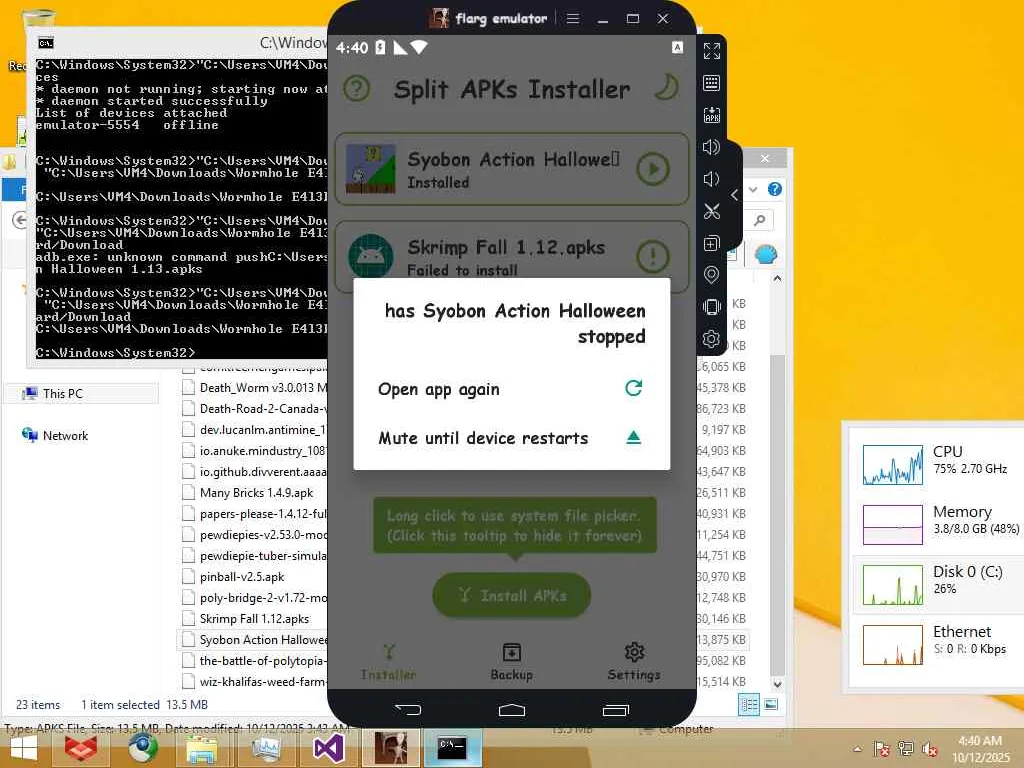1024x768 pixels.
Task: Select pinball-v2.5.apk file
Action: [242, 577]
